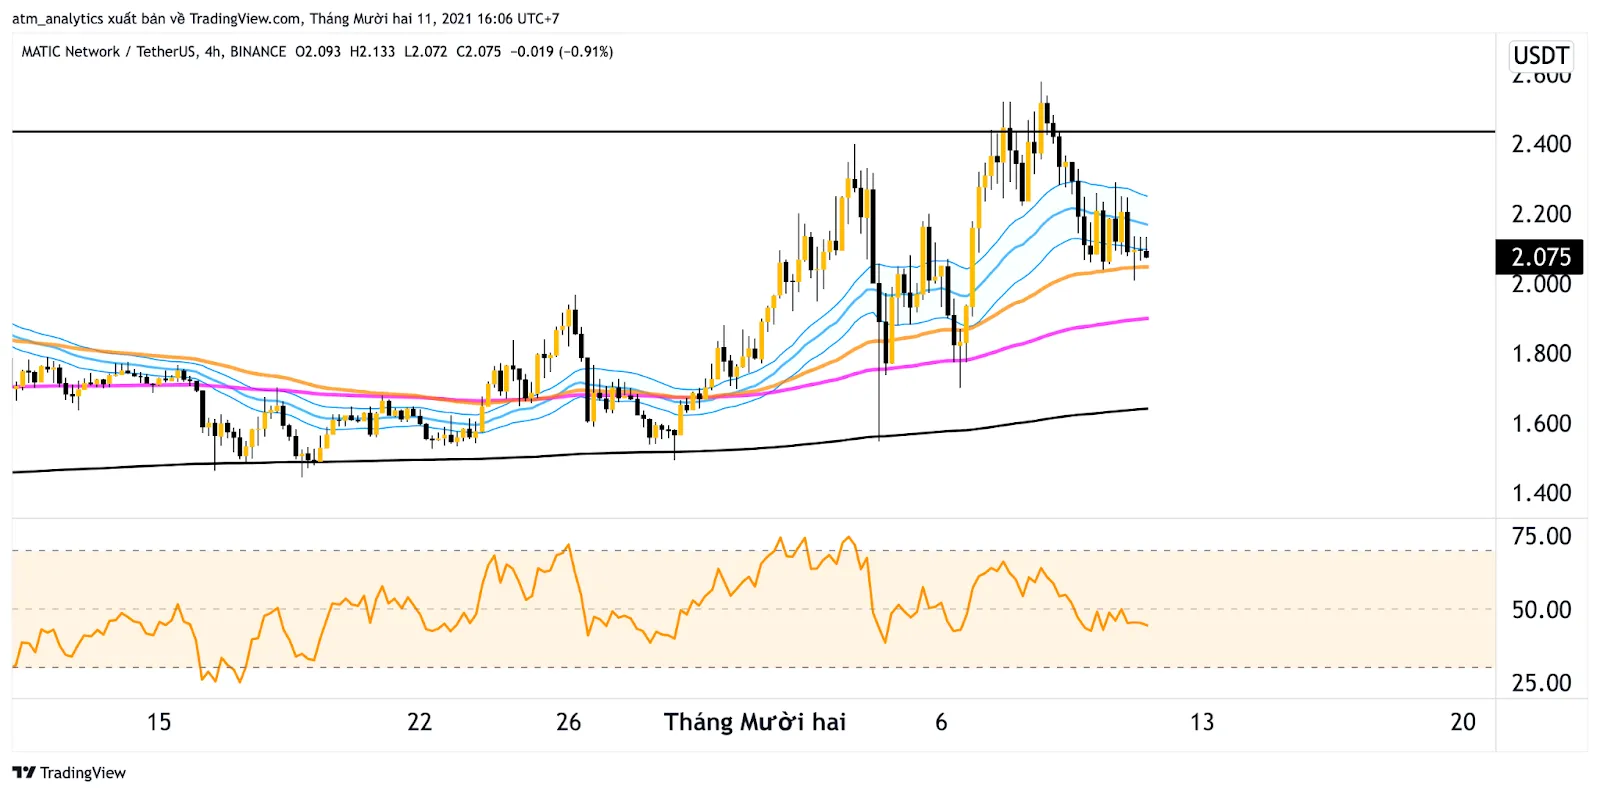This screenshot has width=1600, height=794.
Task: Click the date label 6 on time axis
Action: coord(941,722)
